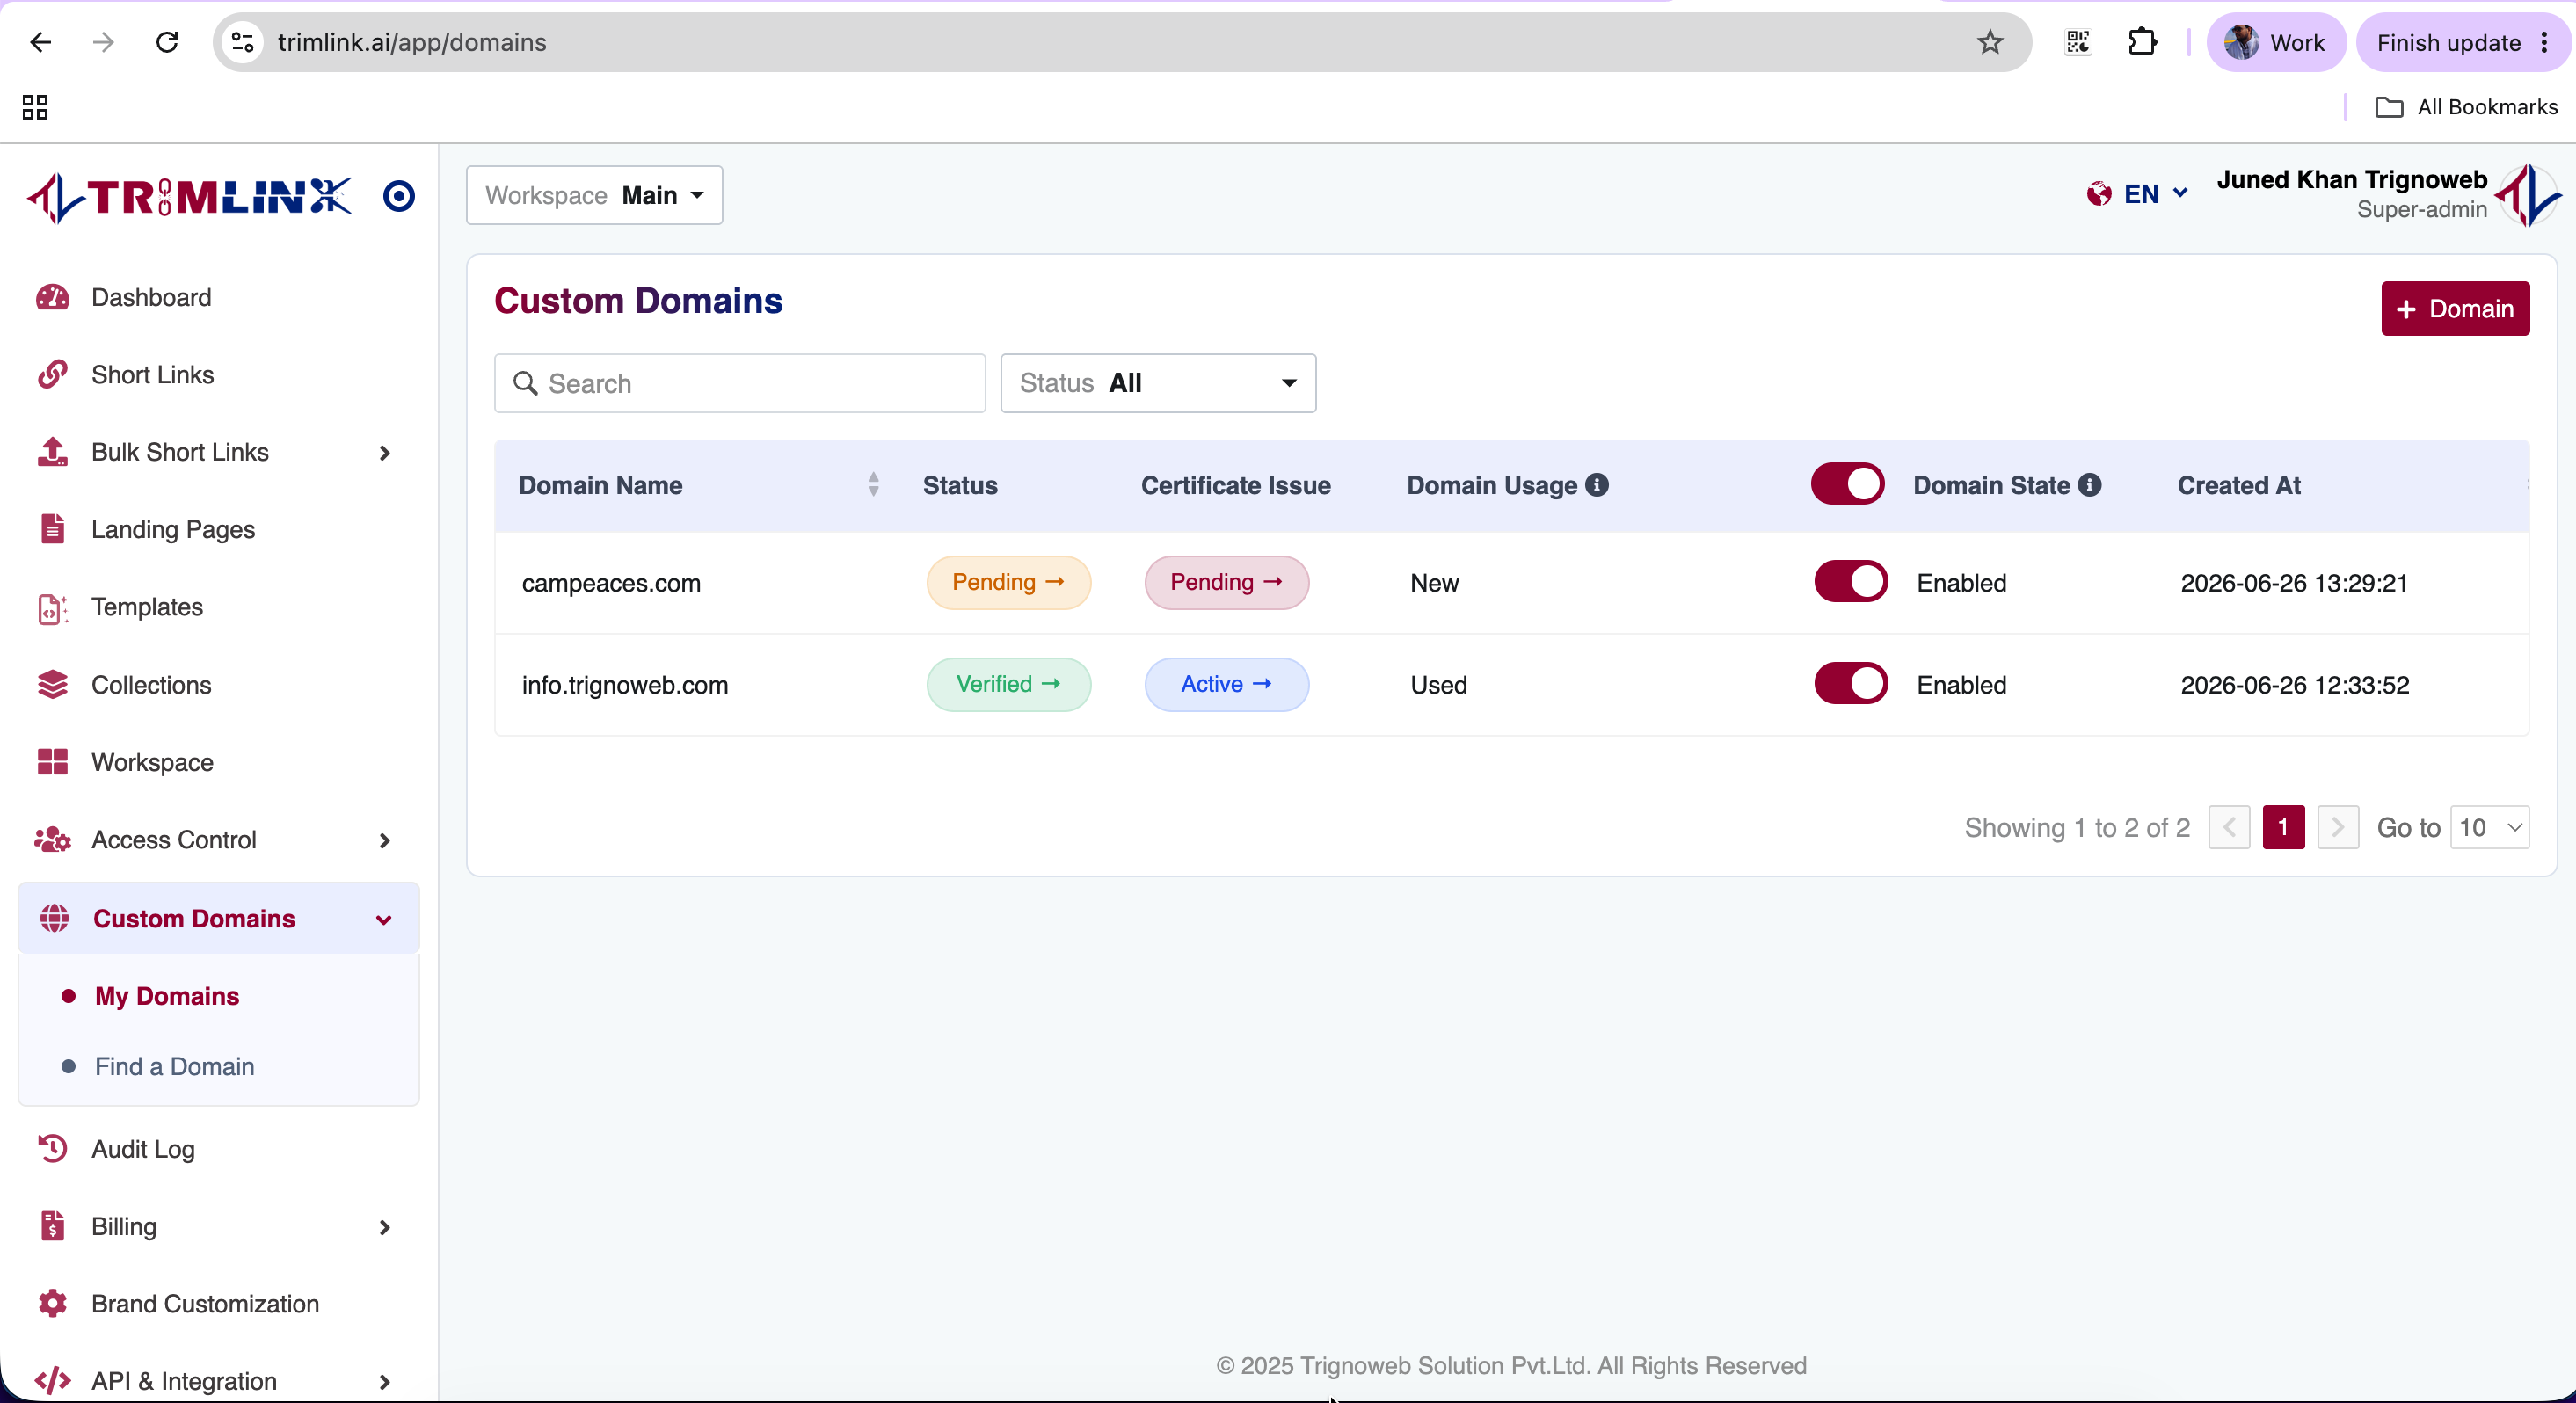The image size is (2576, 1403).
Task: Click the Templates file icon
Action: [x=52, y=607]
